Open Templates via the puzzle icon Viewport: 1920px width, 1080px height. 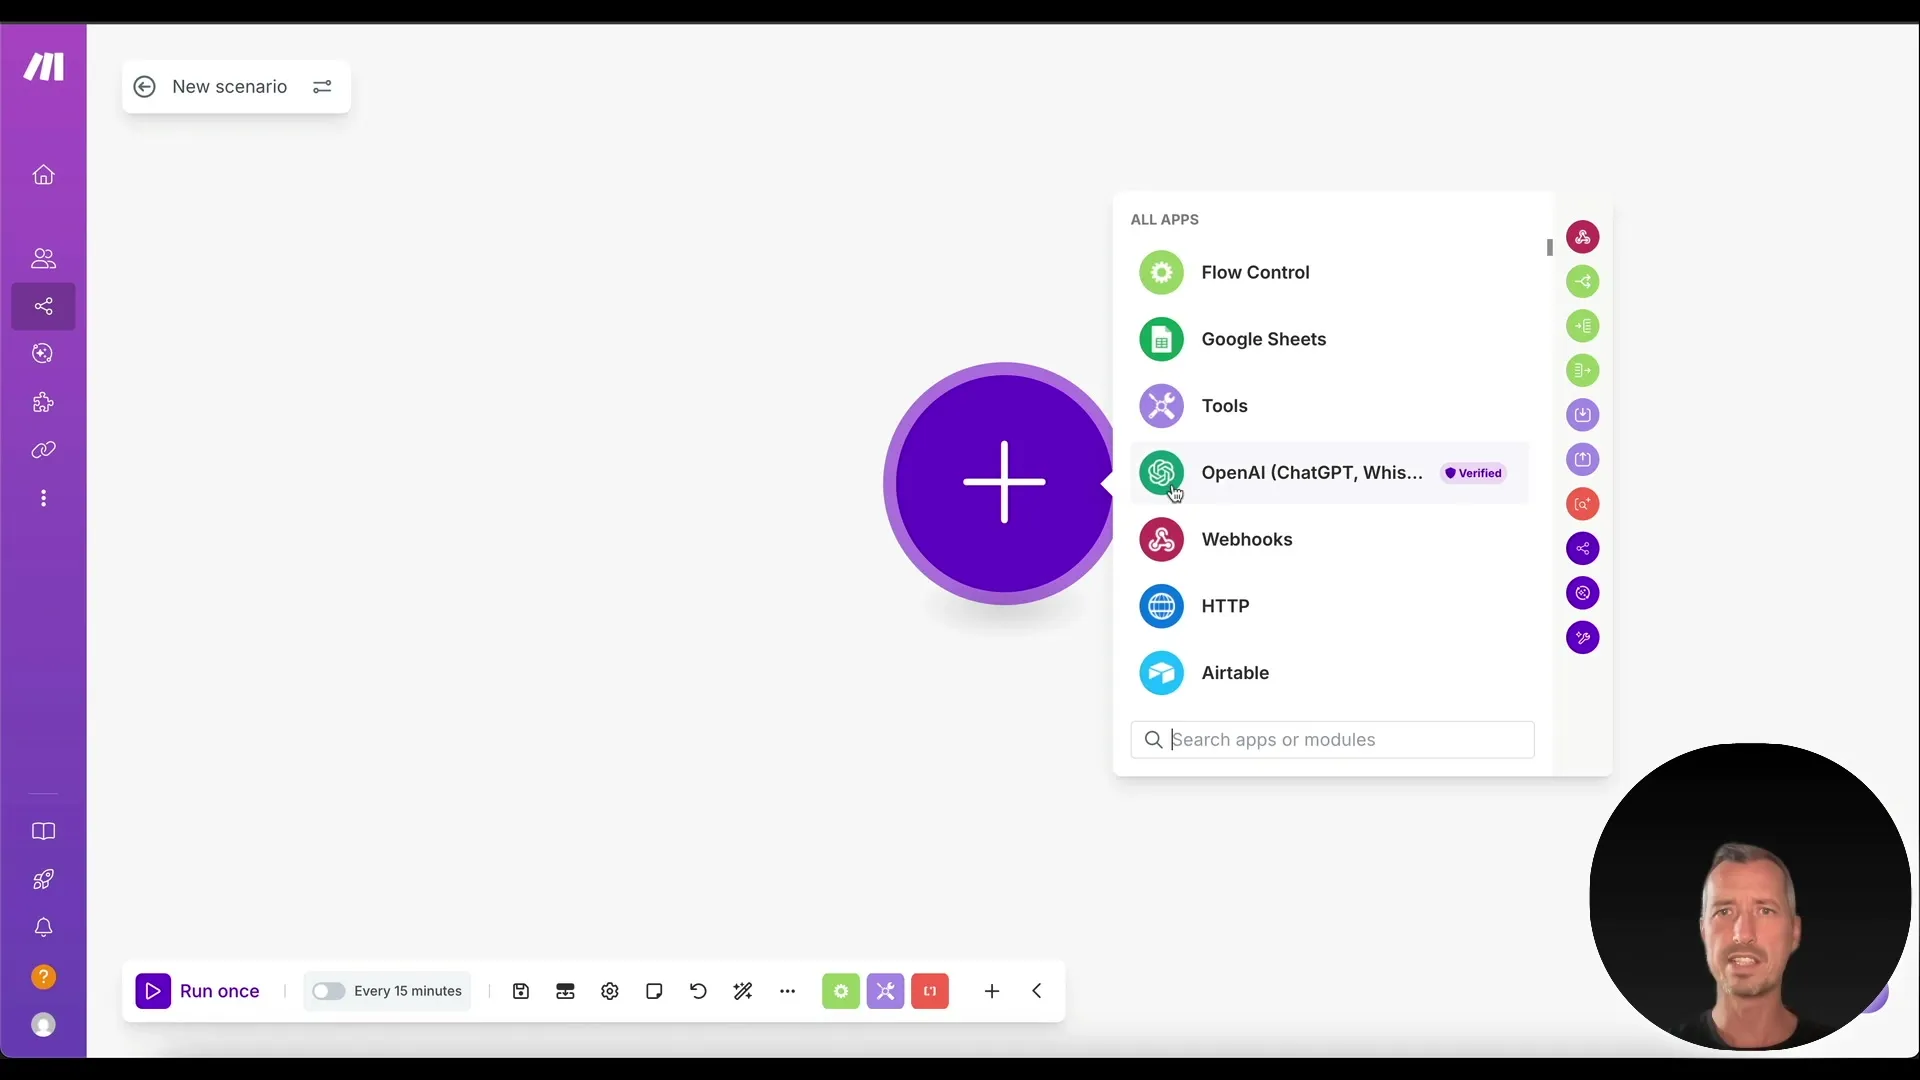[43, 401]
